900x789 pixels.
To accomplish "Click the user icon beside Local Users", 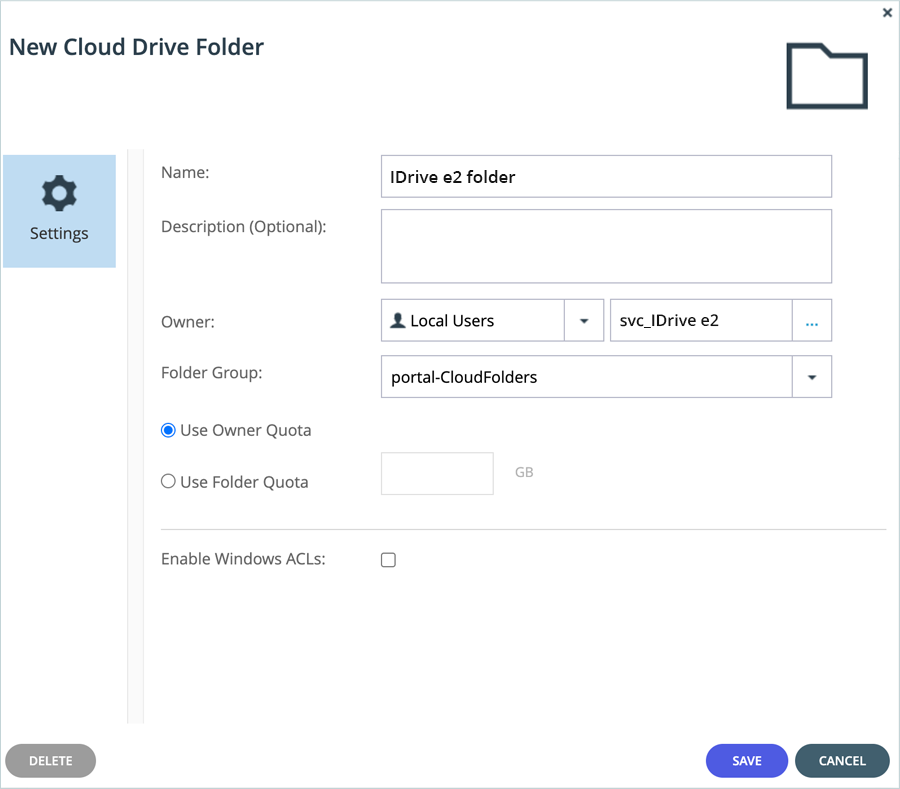I will 397,321.
